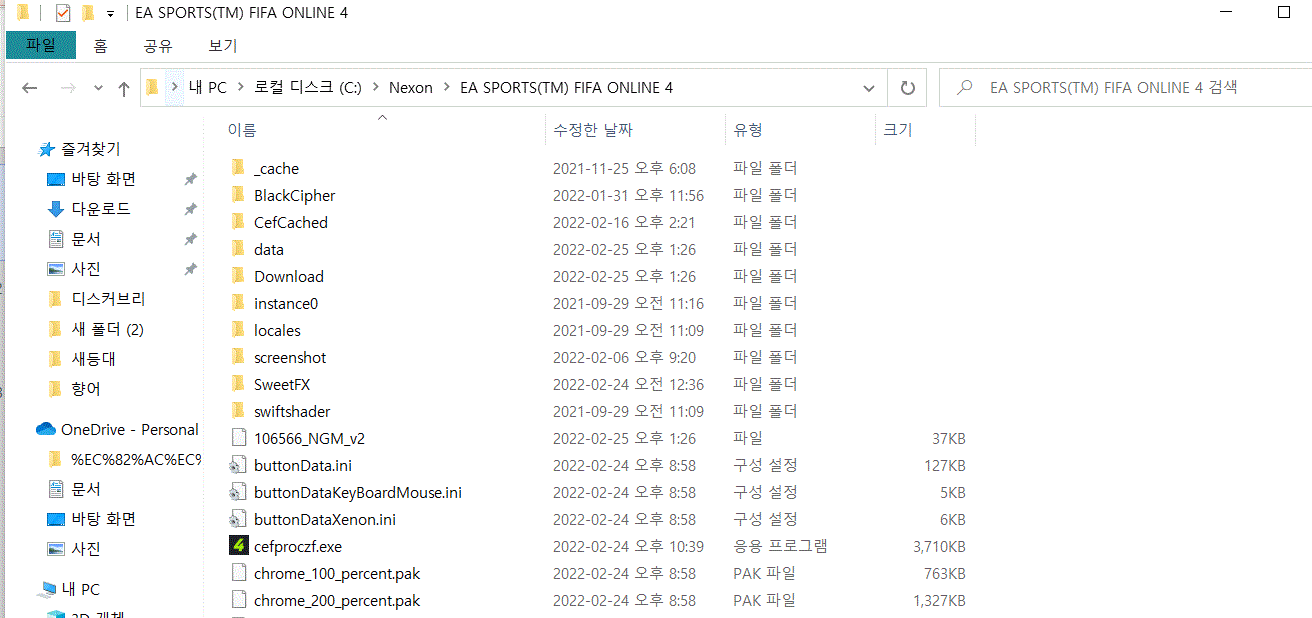
Task: Open 새등대 folder in navigation pane
Action: click(94, 359)
